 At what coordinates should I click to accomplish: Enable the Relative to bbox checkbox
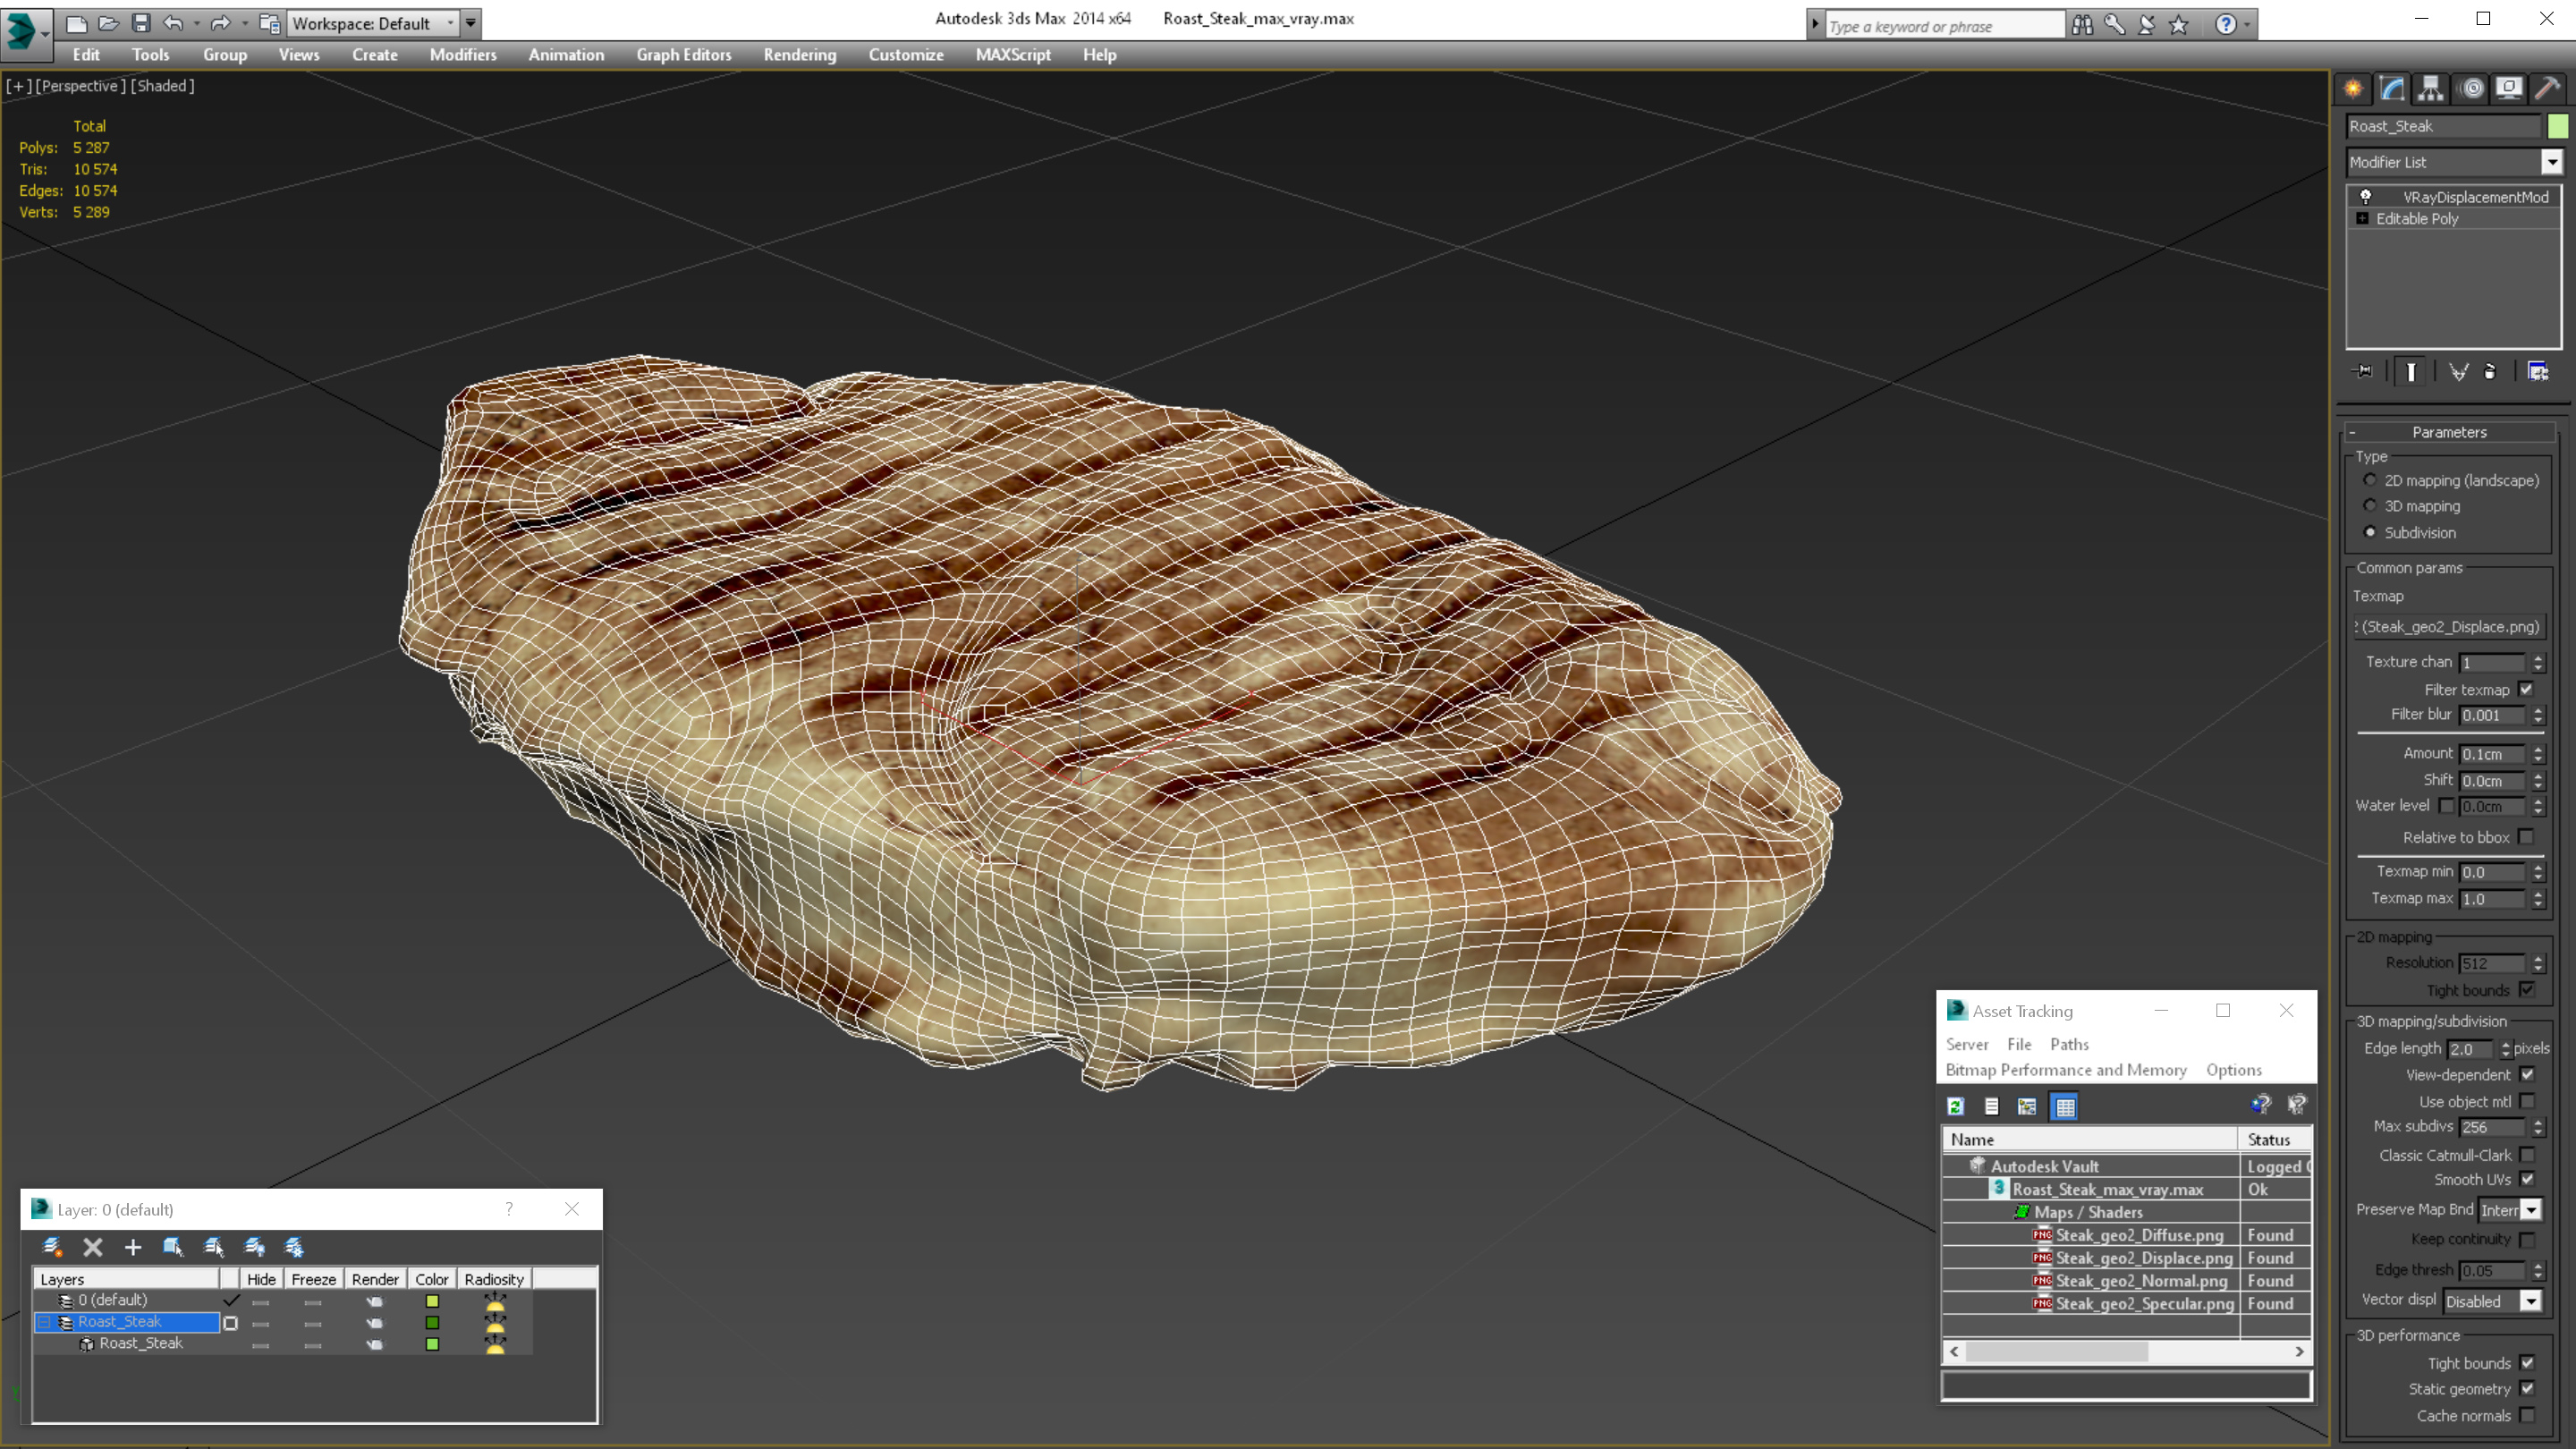(2526, 837)
